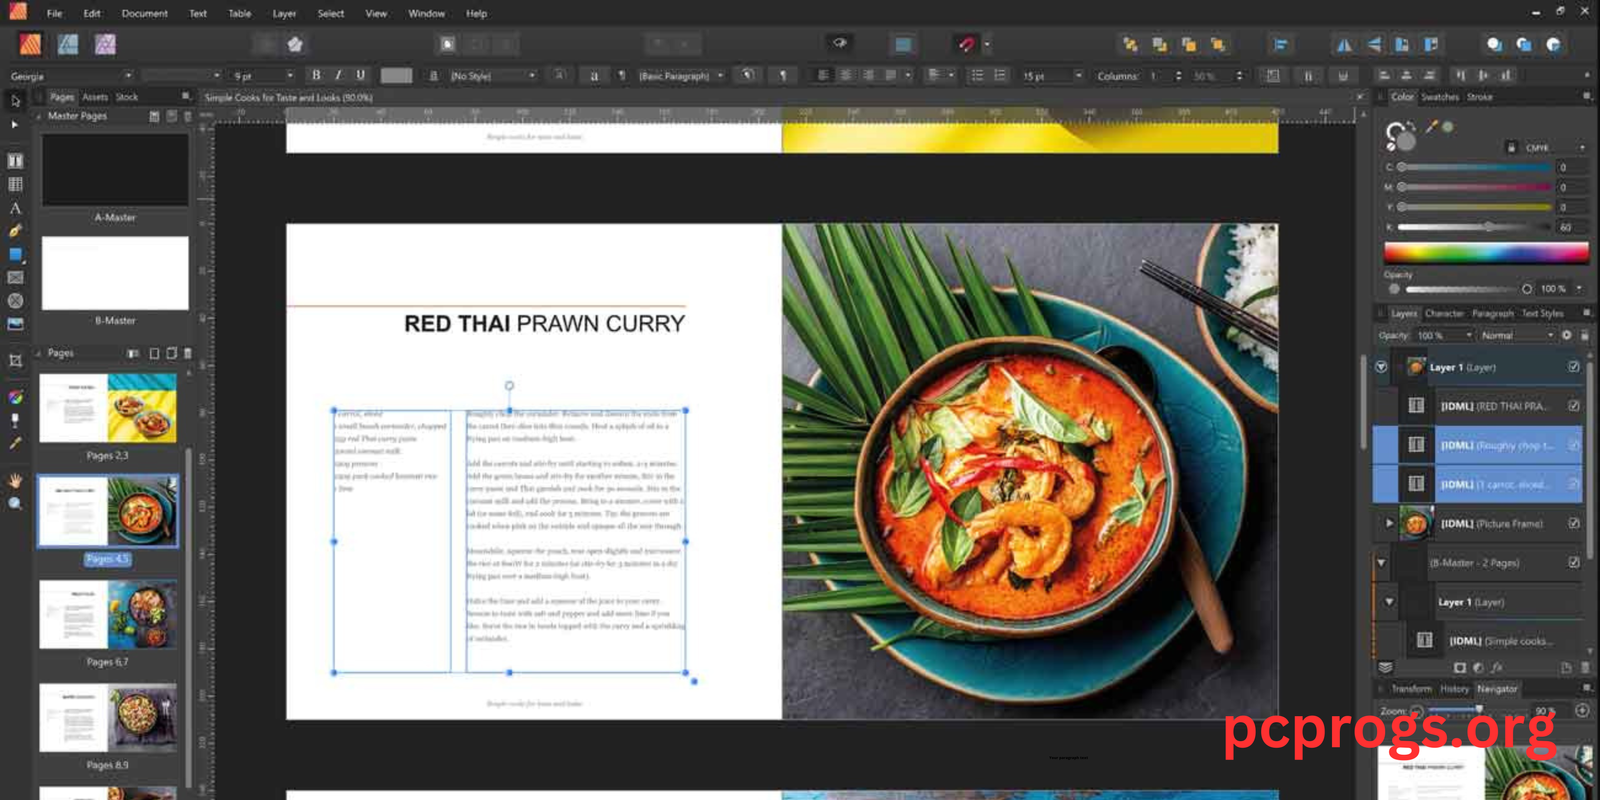Screen dimensions: 1600x800
Task: Toggle visibility of RED THAI PRA layer
Action: (x=1574, y=406)
